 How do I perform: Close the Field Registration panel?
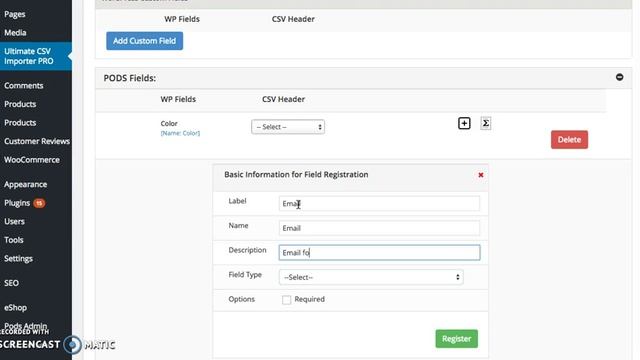481,175
